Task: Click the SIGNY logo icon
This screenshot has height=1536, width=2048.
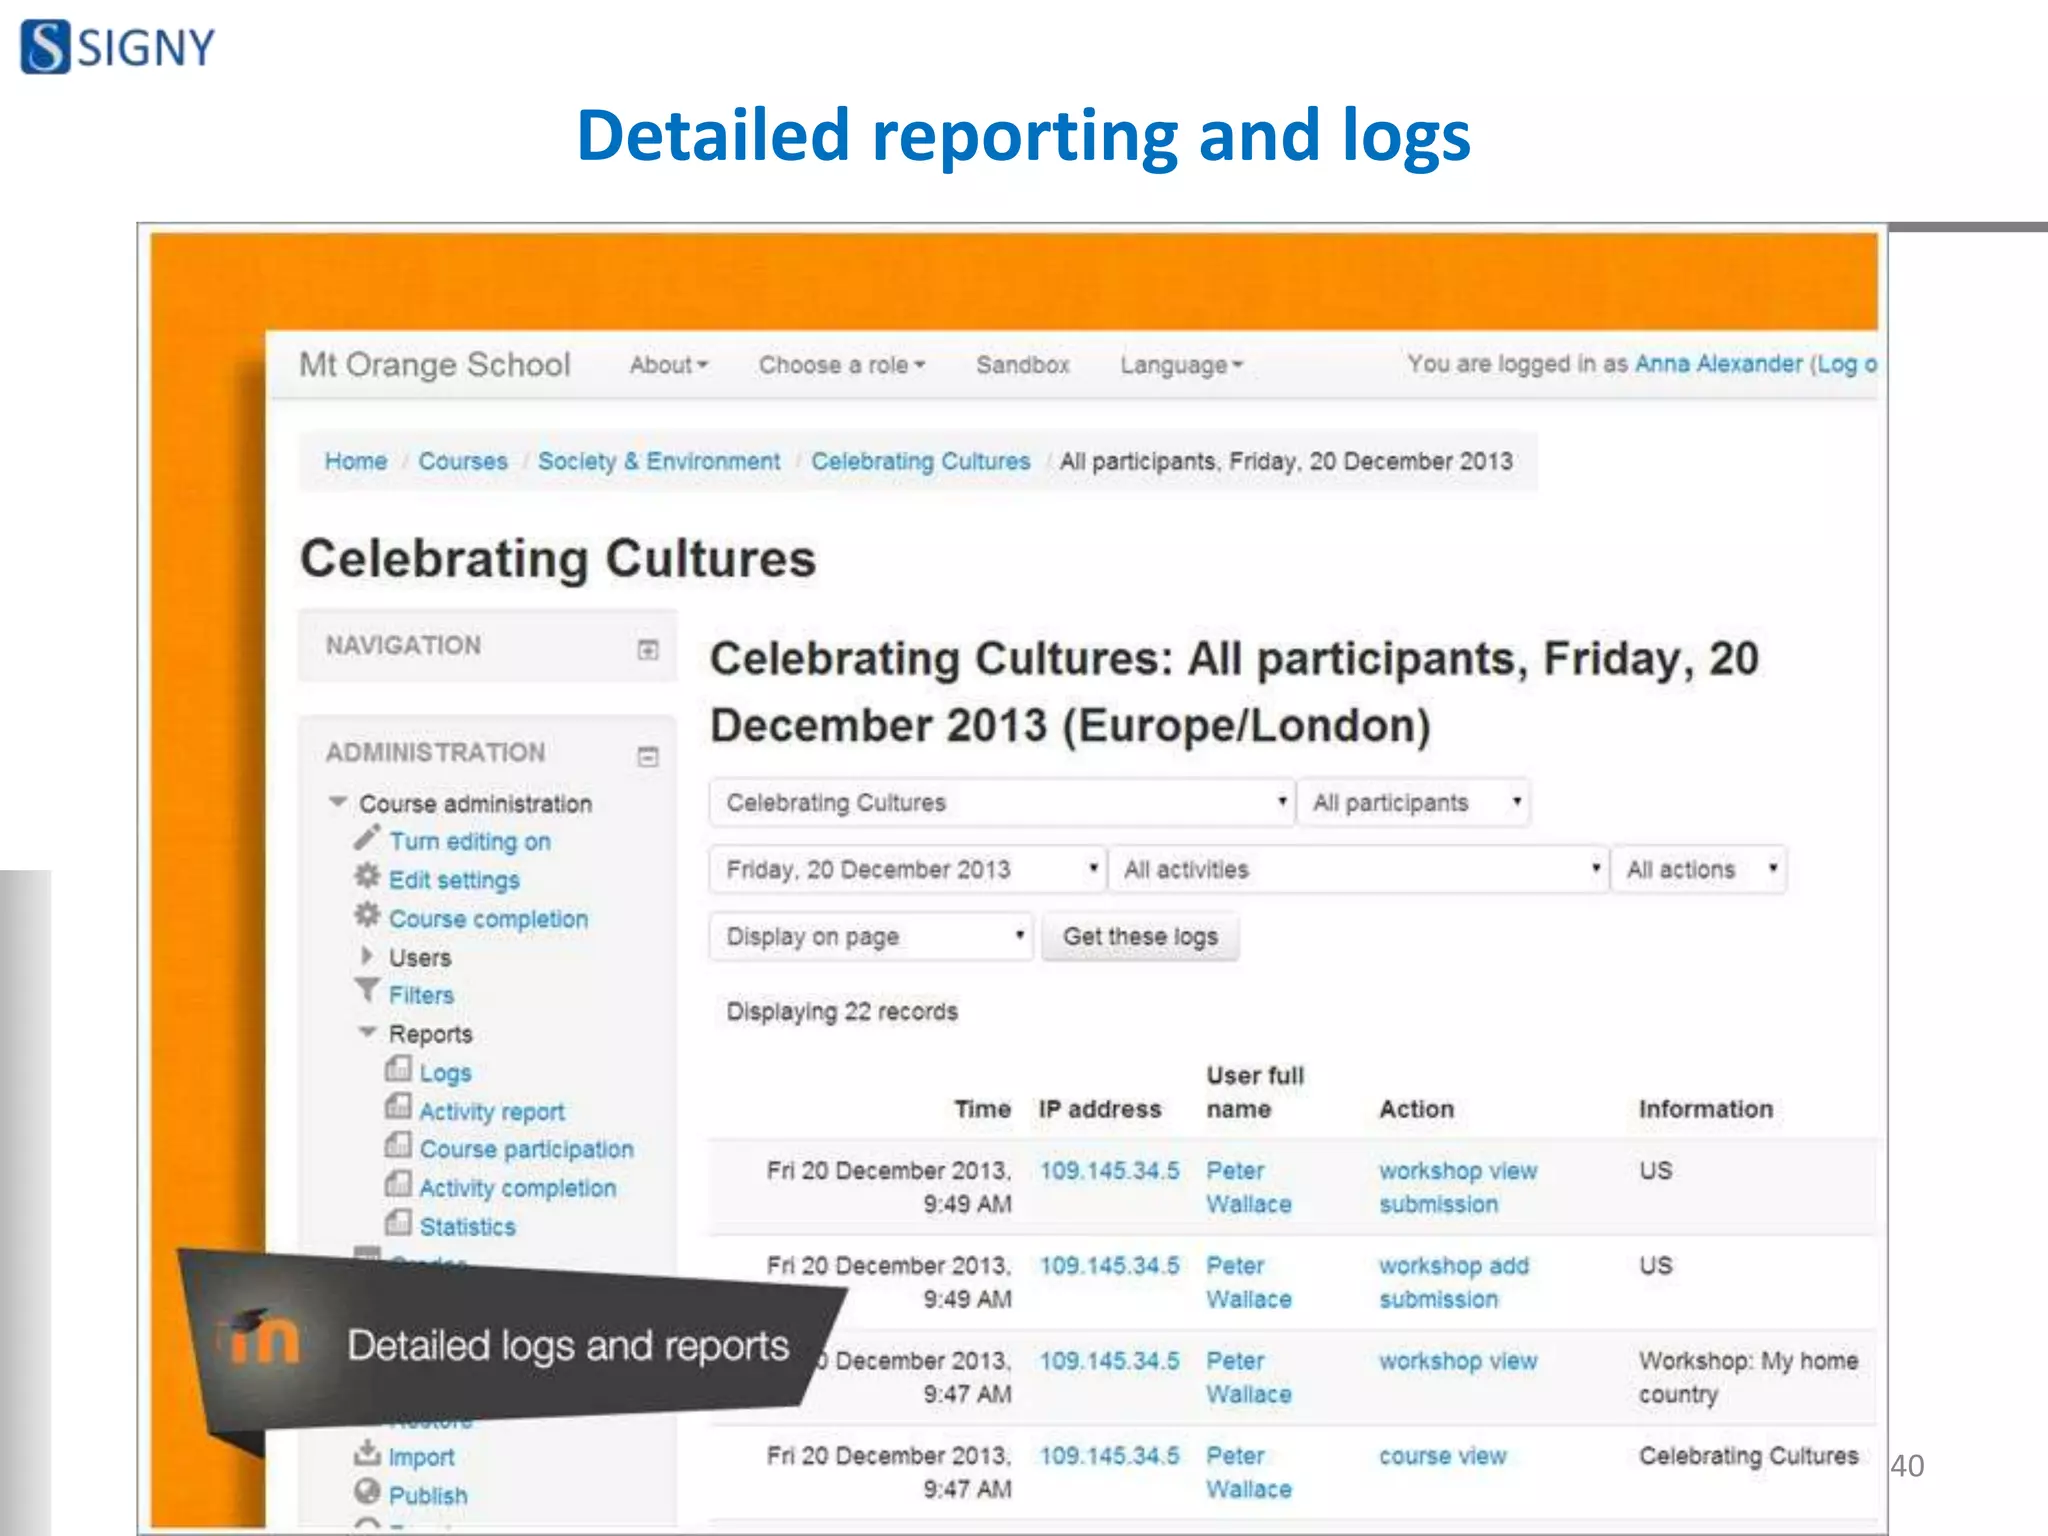Action: point(45,47)
